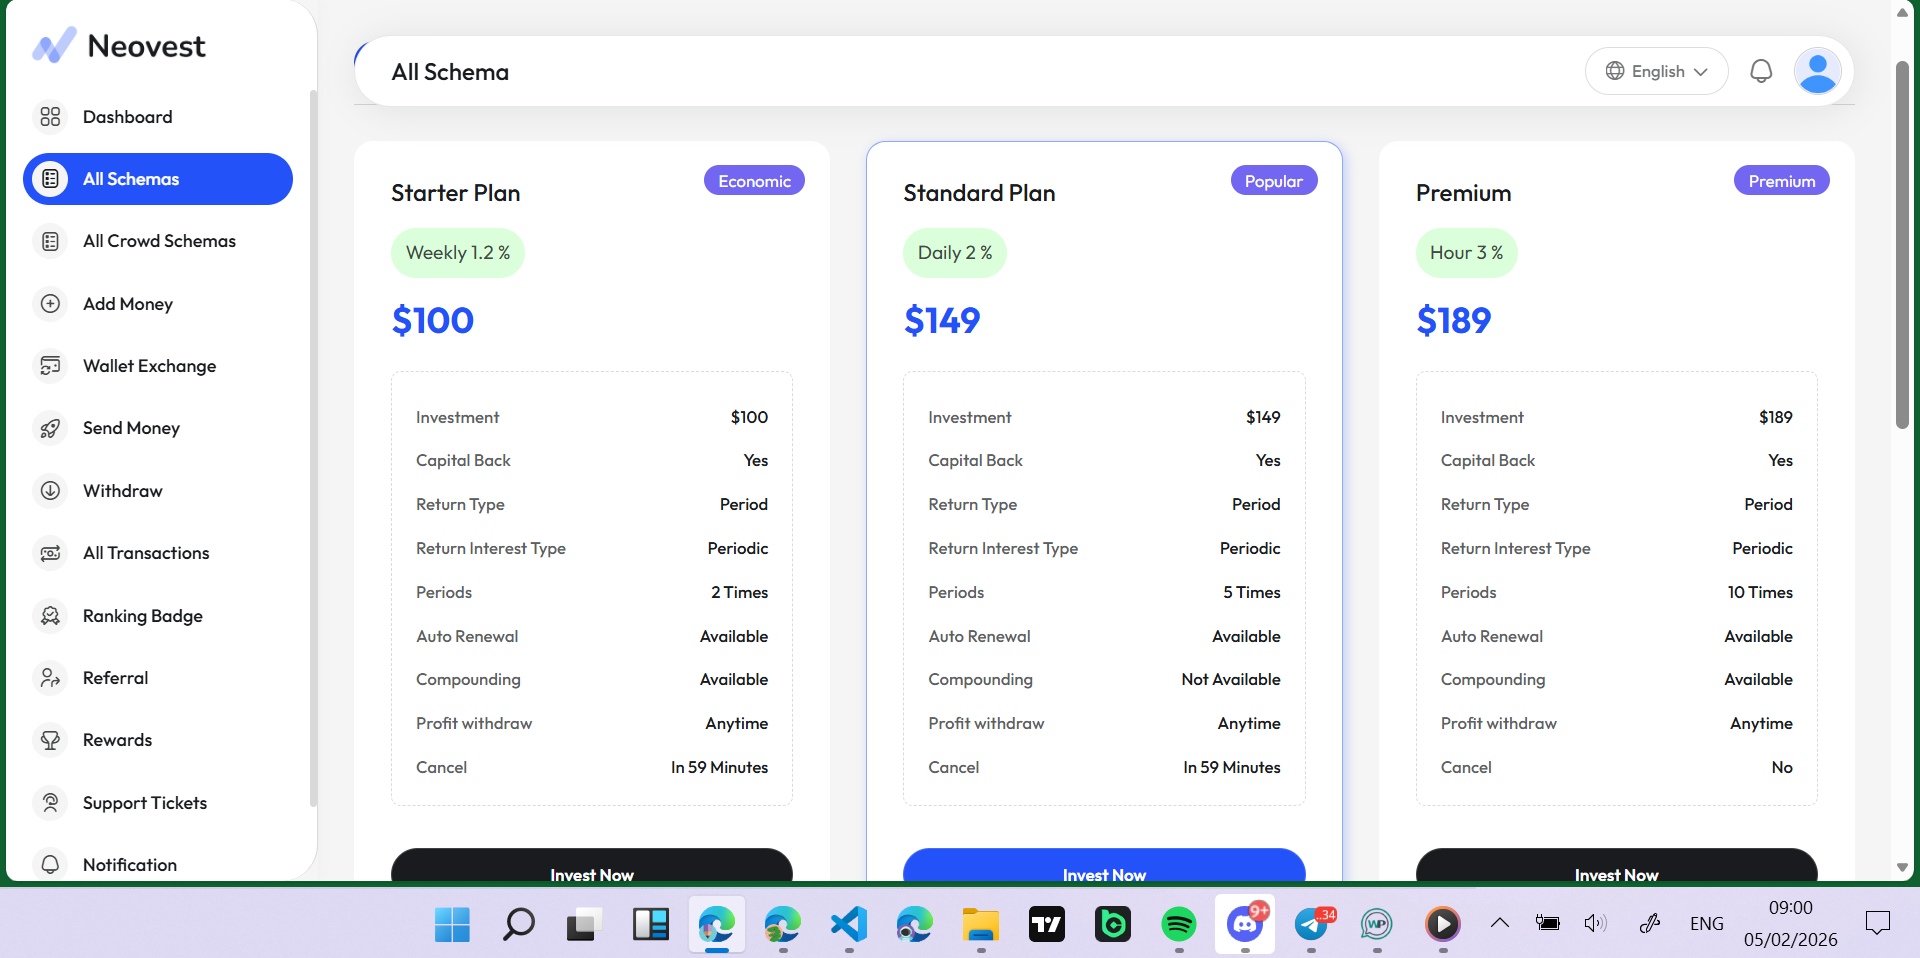Click the page vertical scrollbar
This screenshot has height=958, width=1920.
1902,245
